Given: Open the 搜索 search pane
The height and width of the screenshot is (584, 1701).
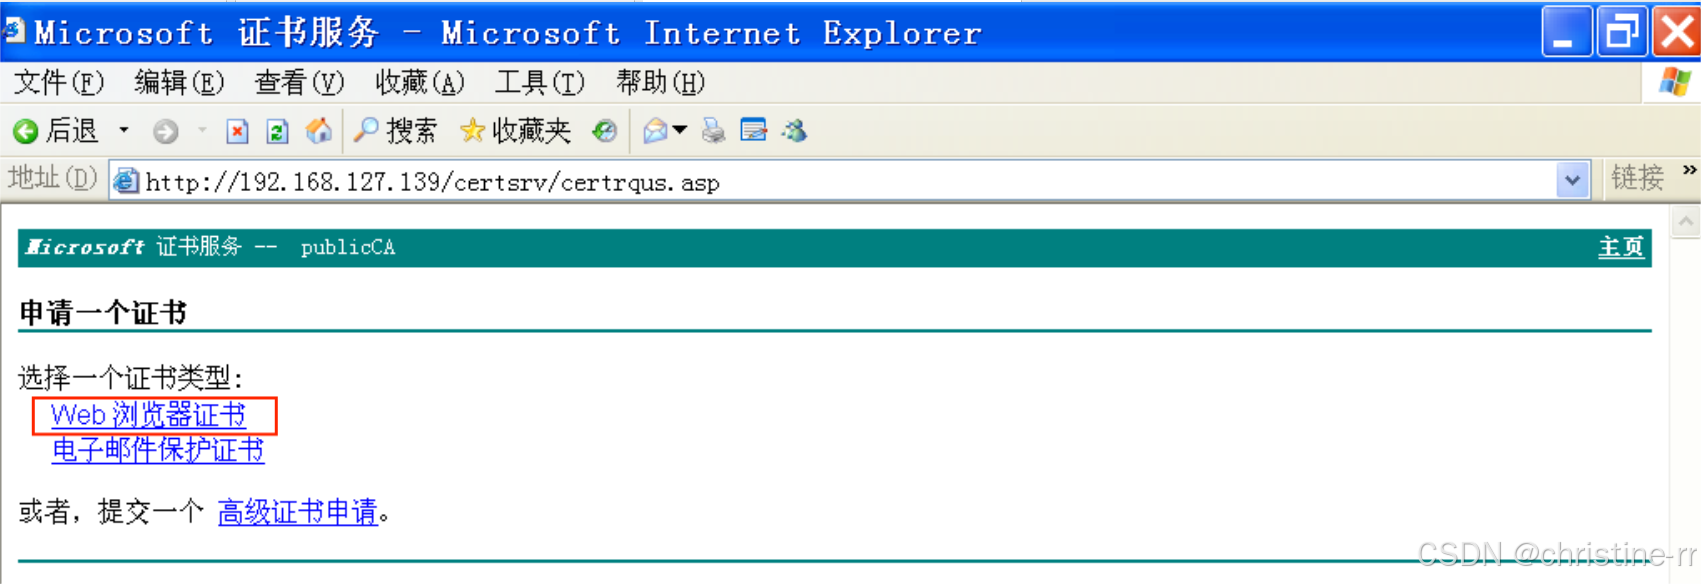Looking at the screenshot, I should [x=396, y=131].
